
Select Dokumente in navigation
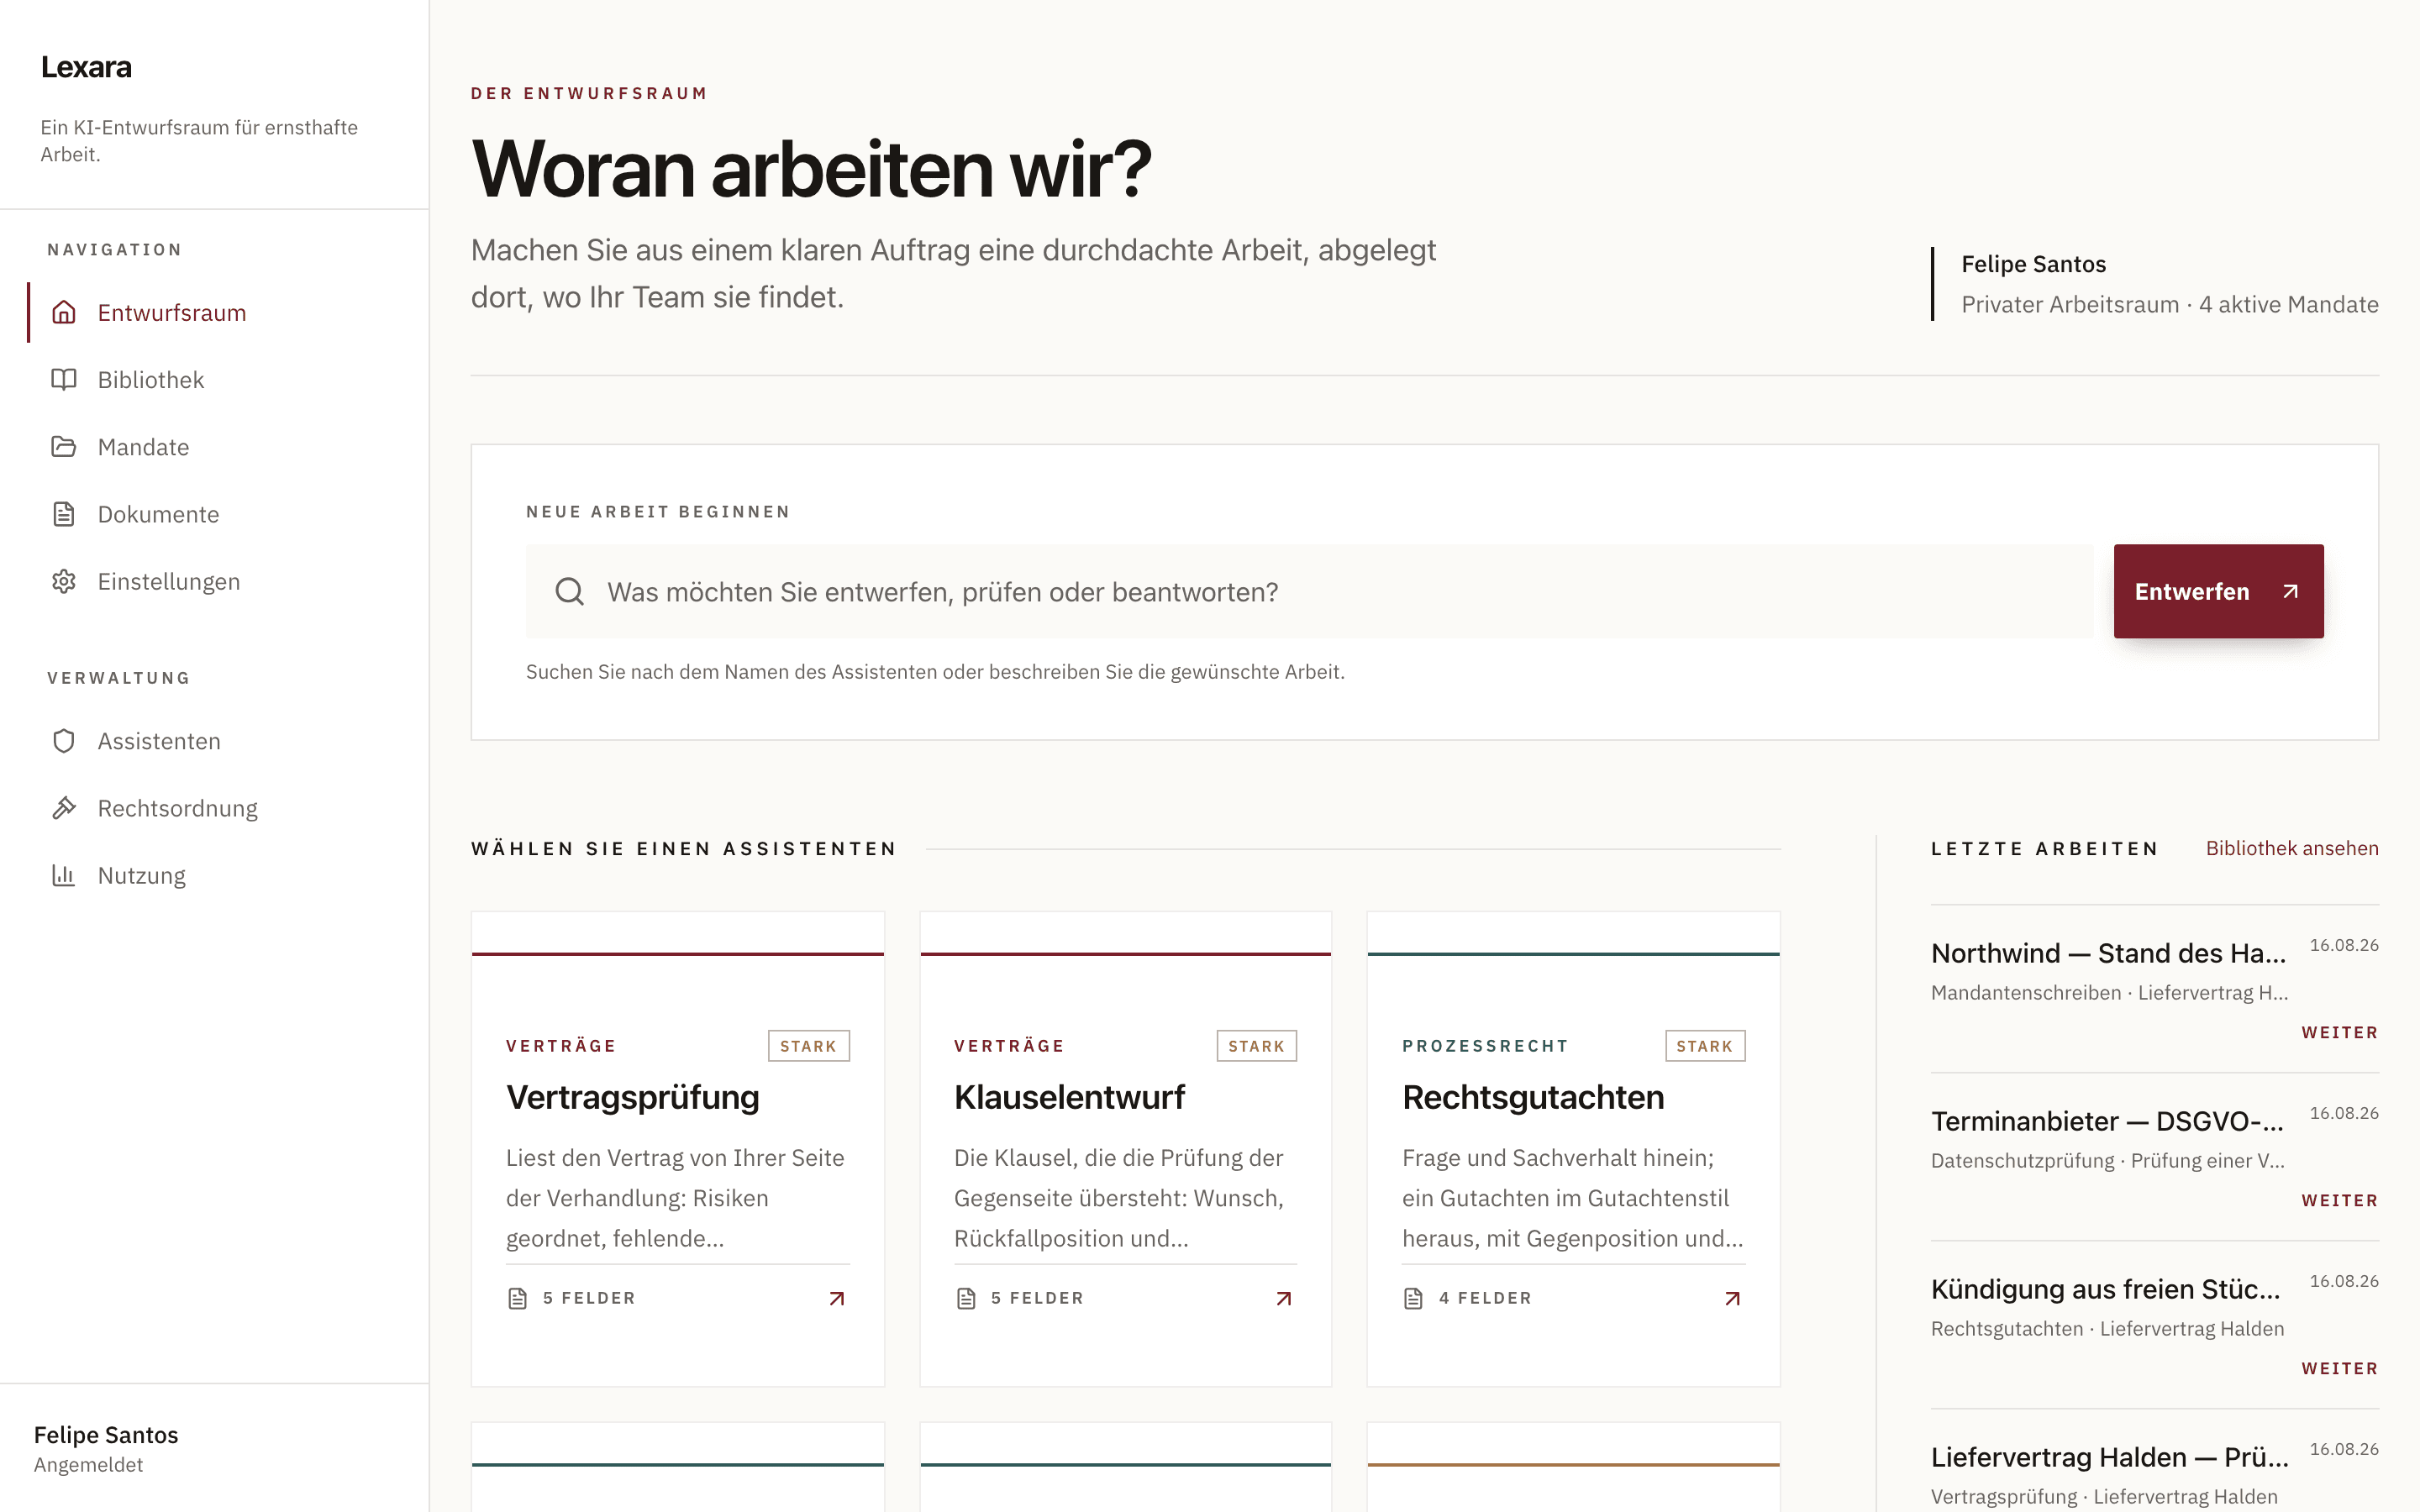coord(215,514)
